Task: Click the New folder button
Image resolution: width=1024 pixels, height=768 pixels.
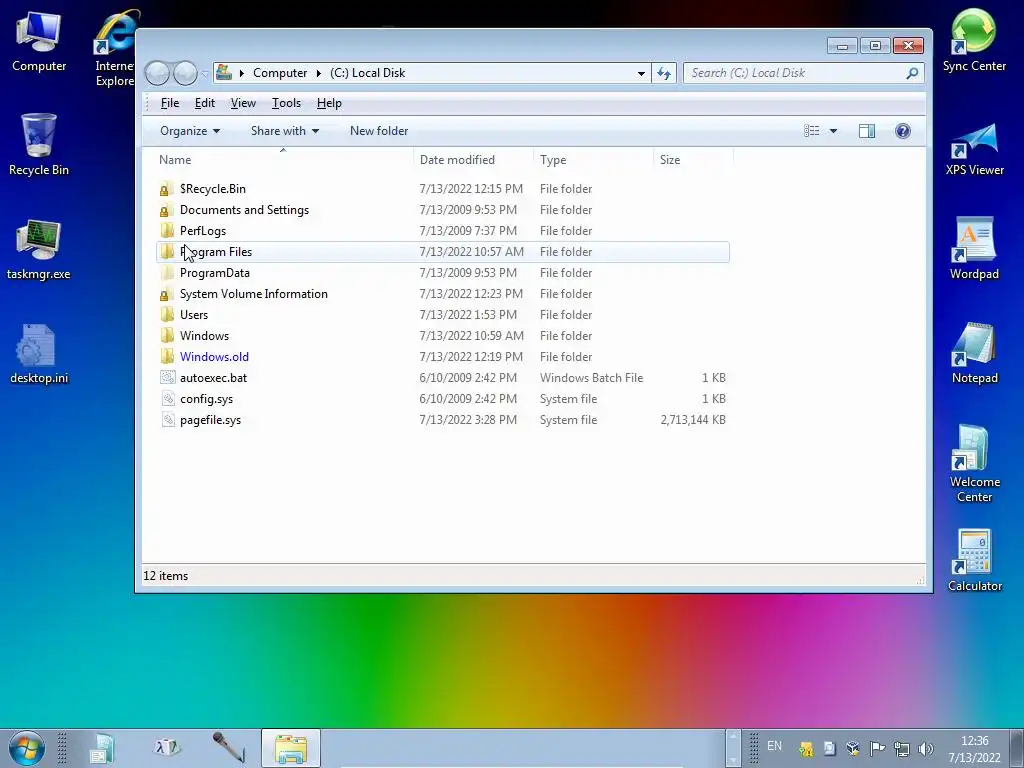Action: pos(379,131)
